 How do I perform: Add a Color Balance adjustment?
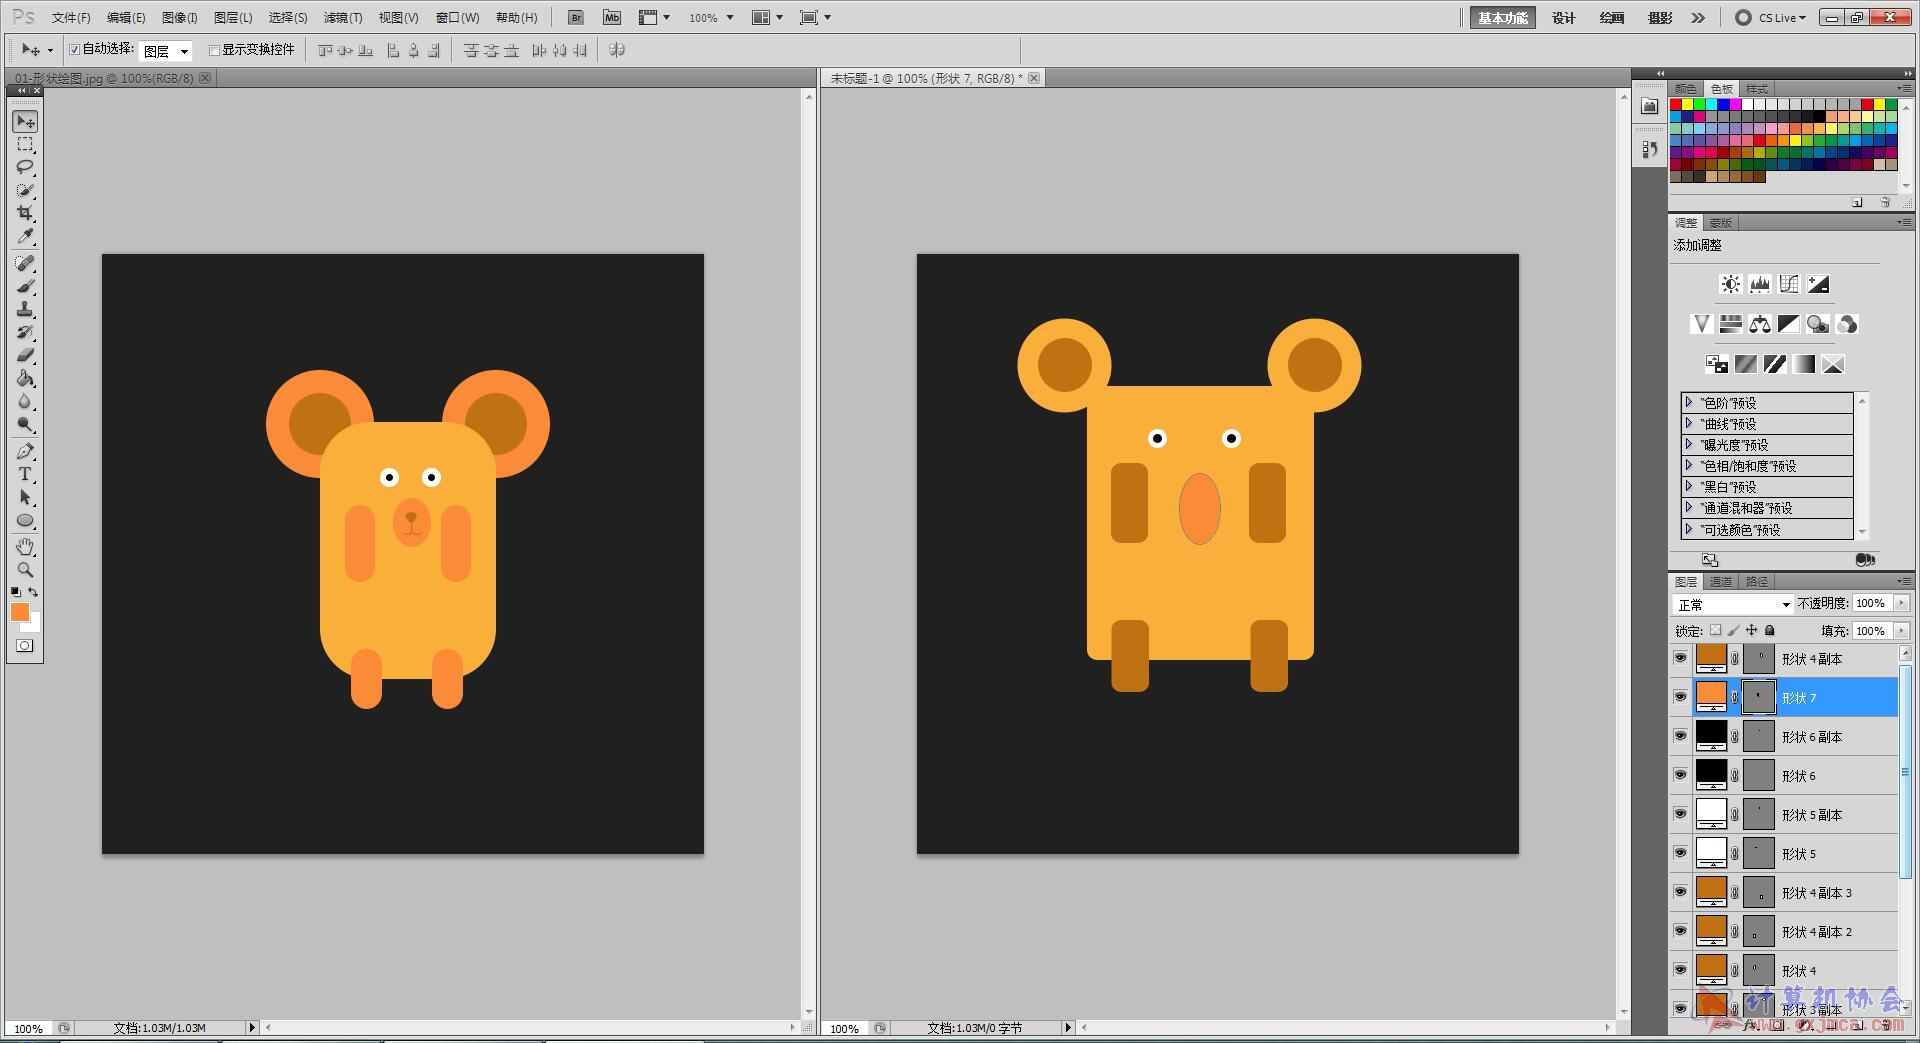1760,324
